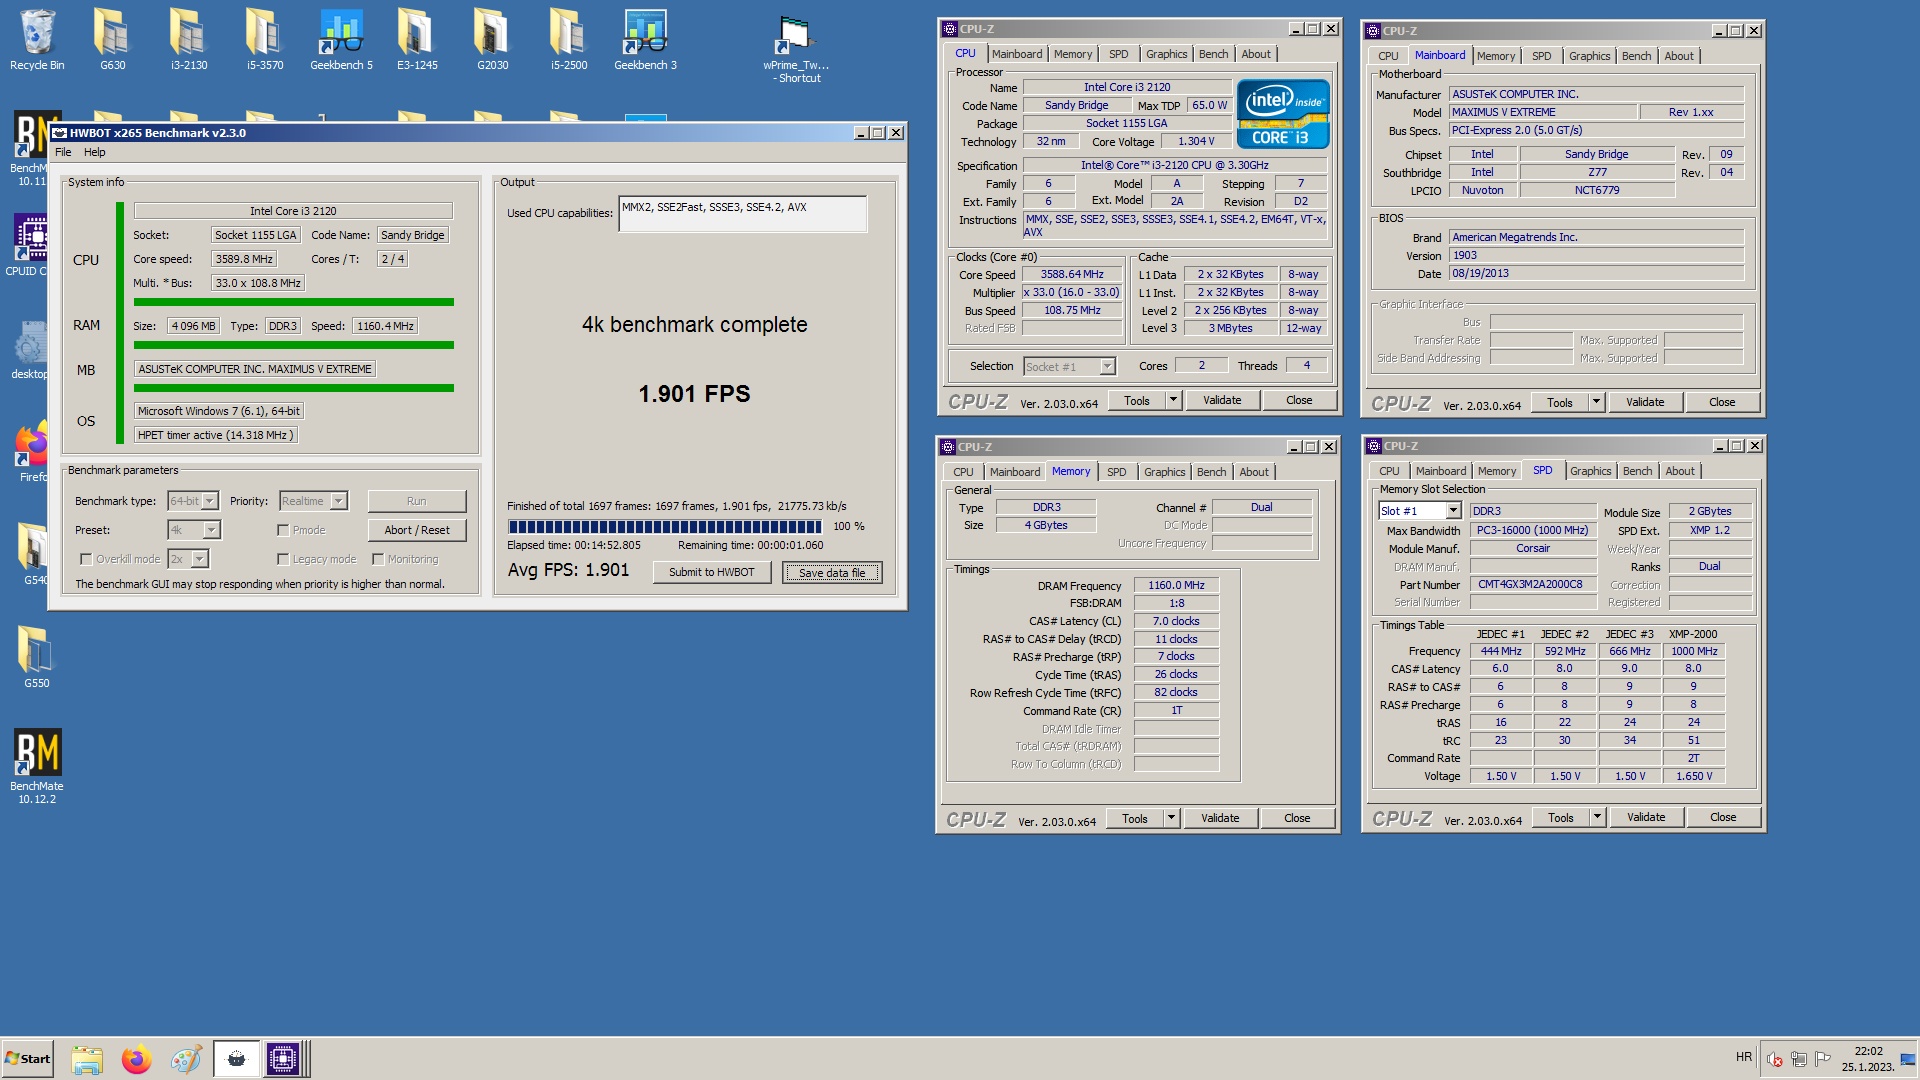
Task: Click the Part Number CMT4GX3M2A2000C8 field
Action: (1532, 585)
